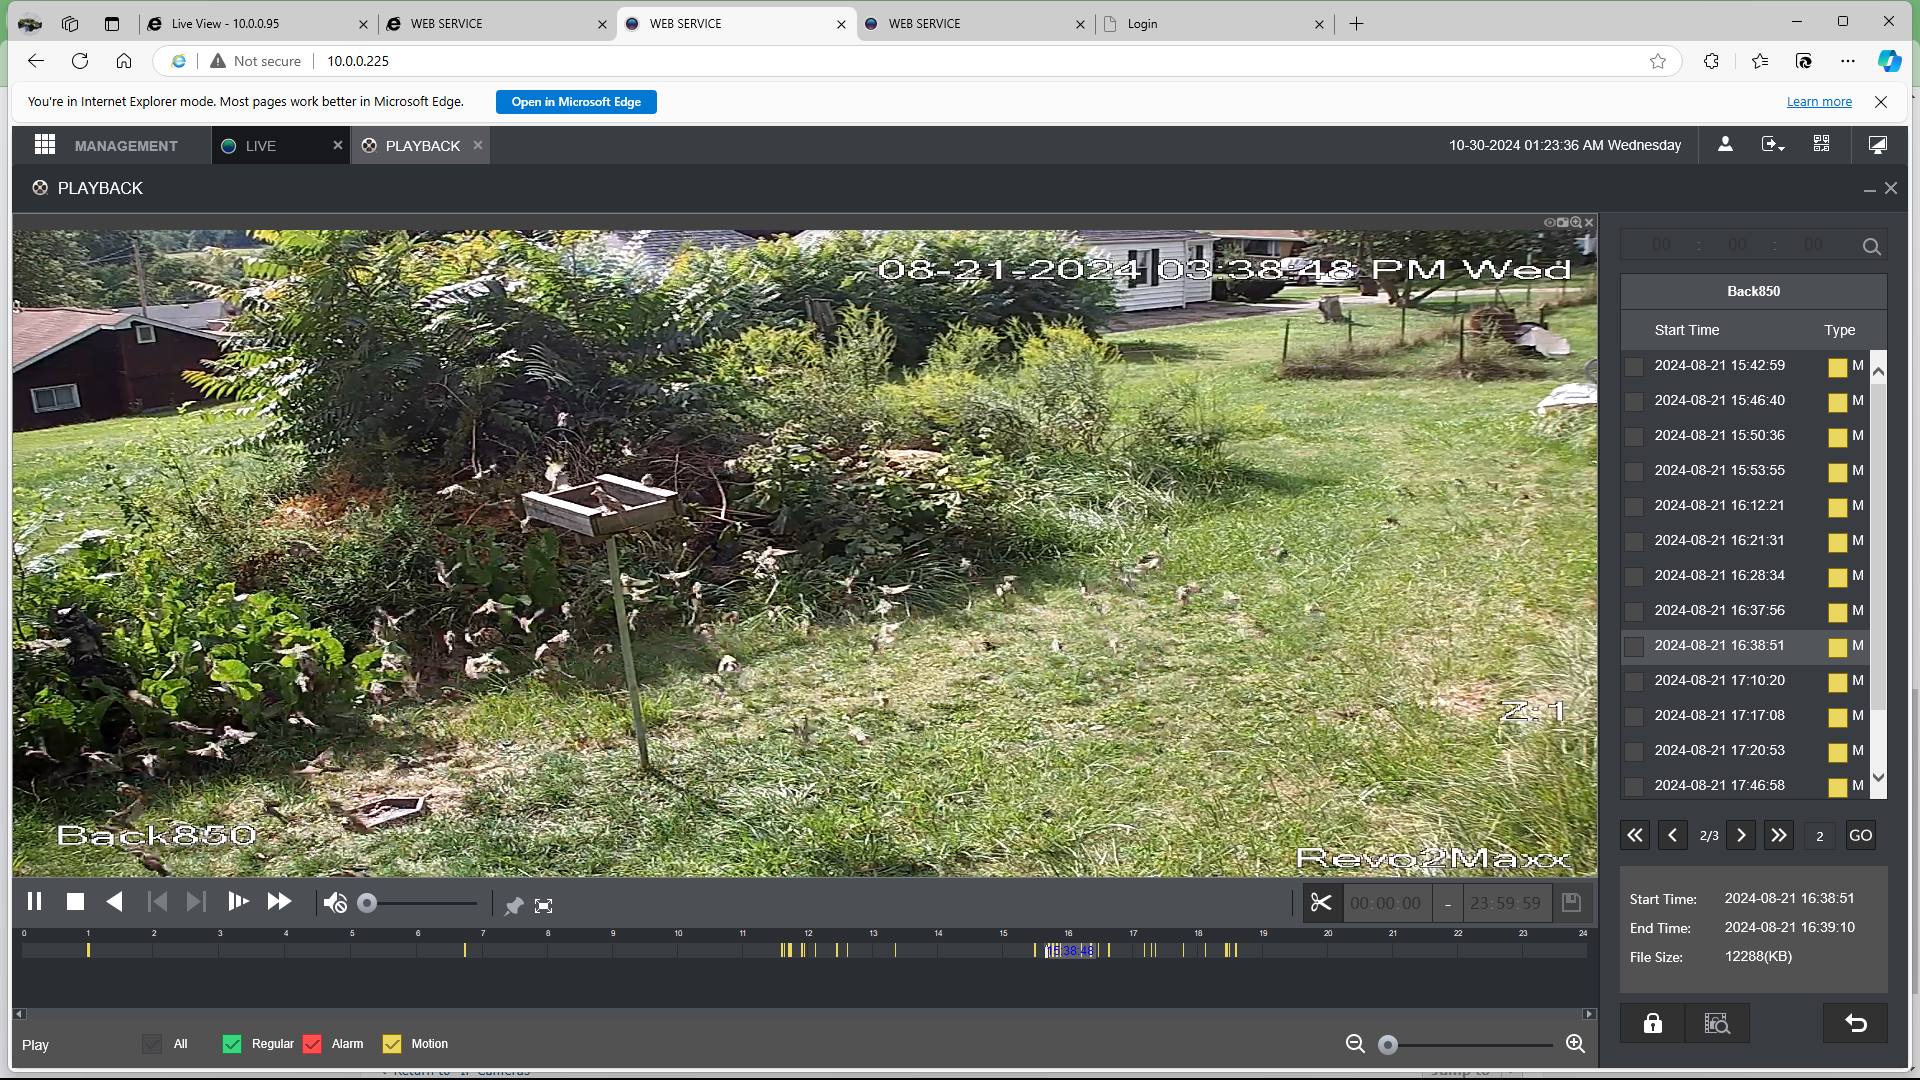Click the volume slider handle
Viewport: 1920px width, 1080px height.
click(x=367, y=903)
